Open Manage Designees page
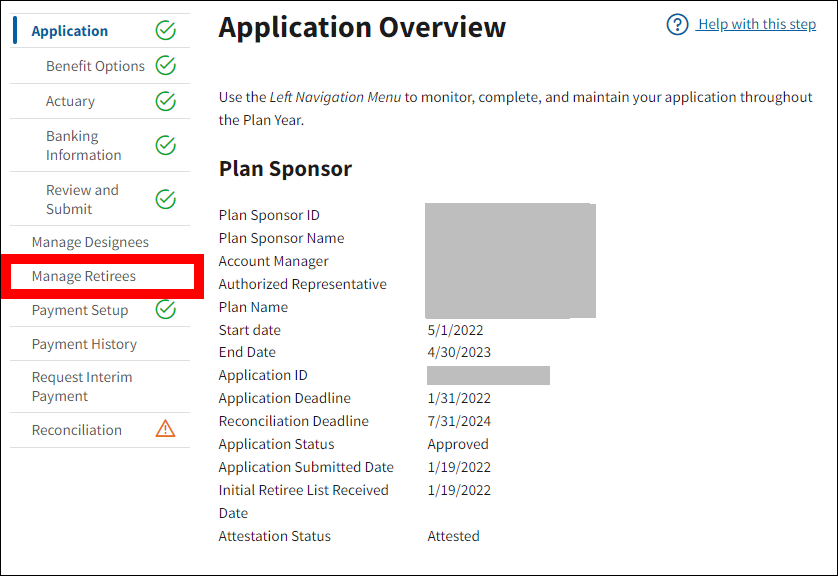838x576 pixels. (90, 242)
